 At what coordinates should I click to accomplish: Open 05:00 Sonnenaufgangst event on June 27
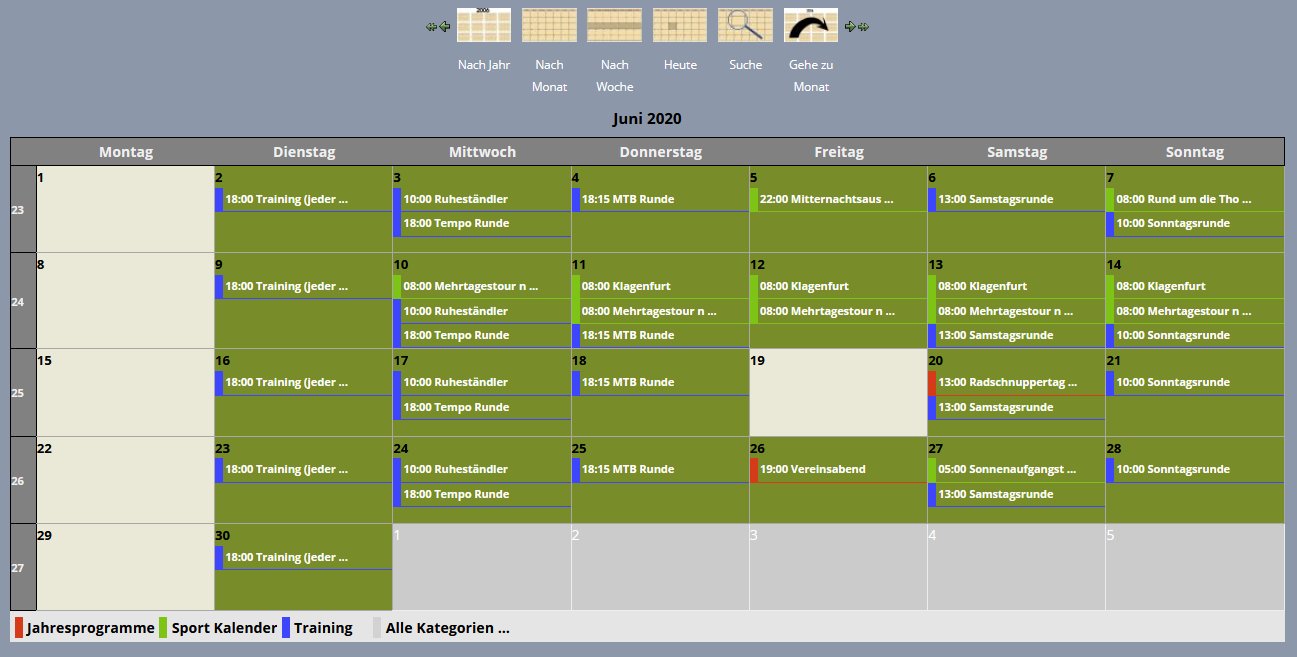(x=1007, y=469)
